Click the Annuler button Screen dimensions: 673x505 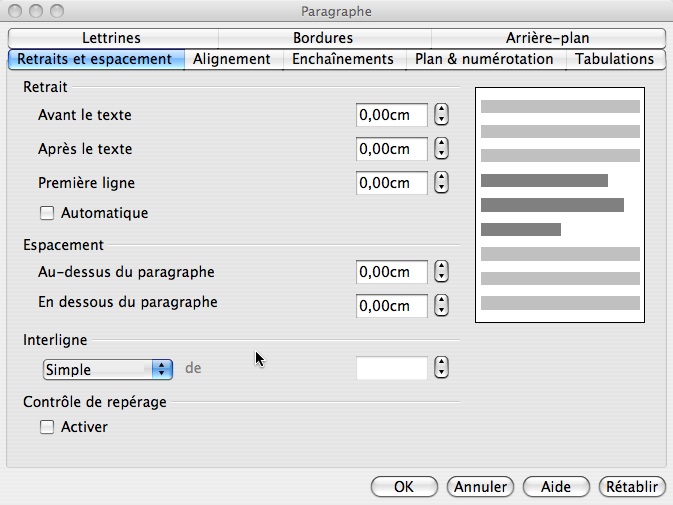pyautogui.click(x=480, y=487)
